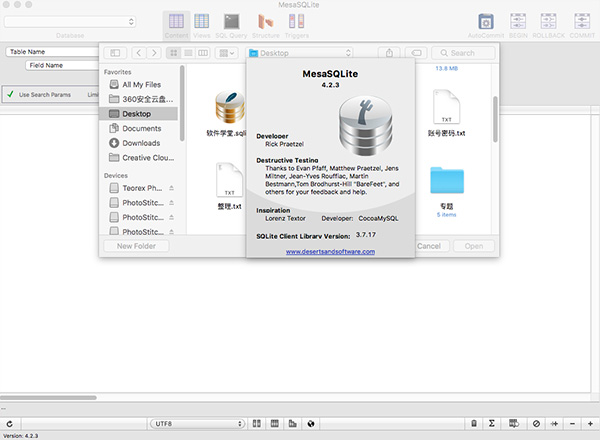Select the 整理.txt file

(x=230, y=187)
